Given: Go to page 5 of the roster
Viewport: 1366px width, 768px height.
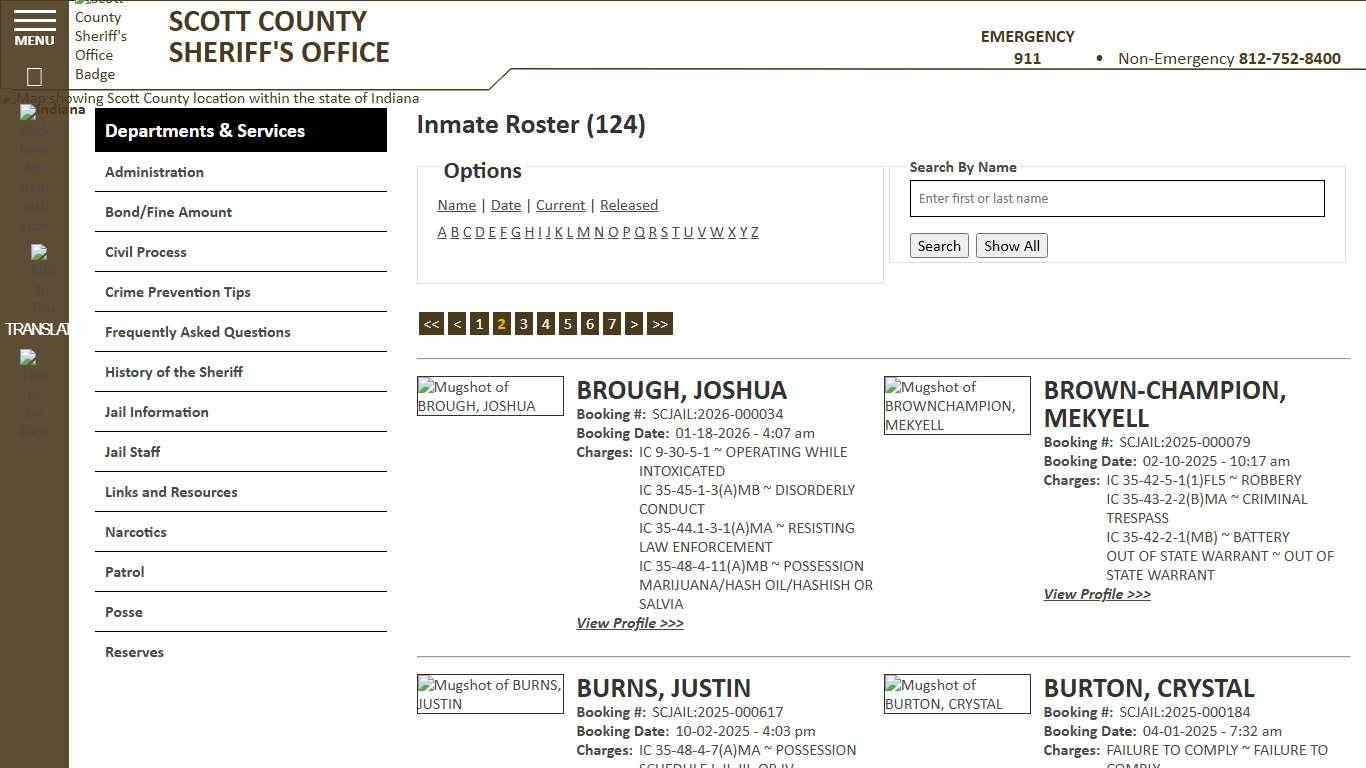Looking at the screenshot, I should tap(567, 323).
